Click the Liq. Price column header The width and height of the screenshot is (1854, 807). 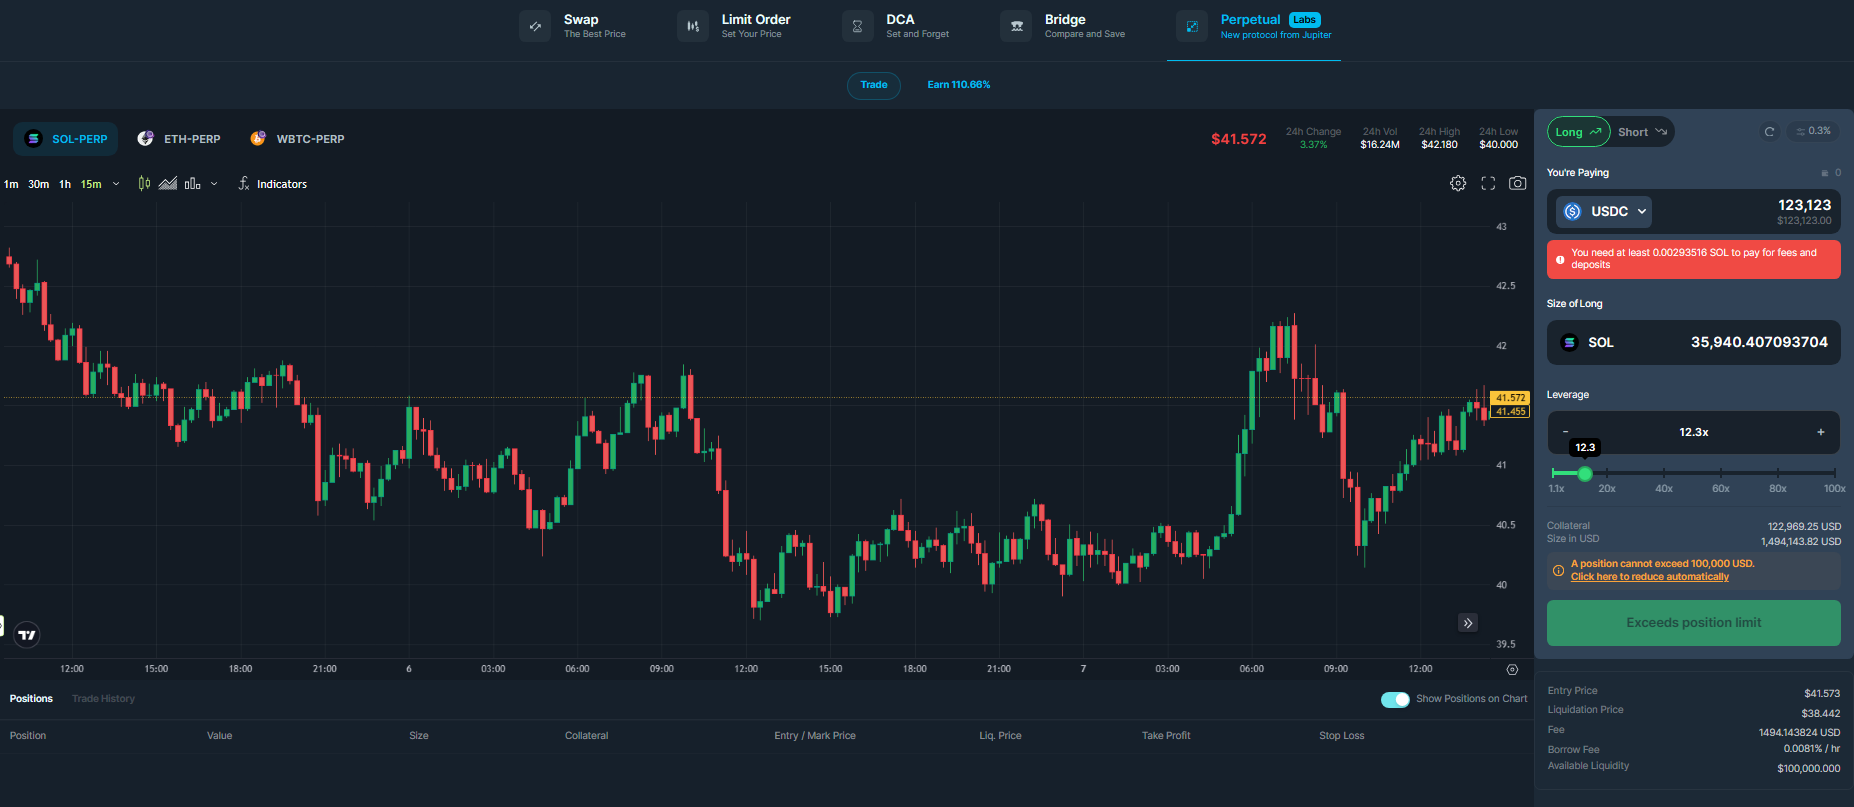tap(1000, 736)
